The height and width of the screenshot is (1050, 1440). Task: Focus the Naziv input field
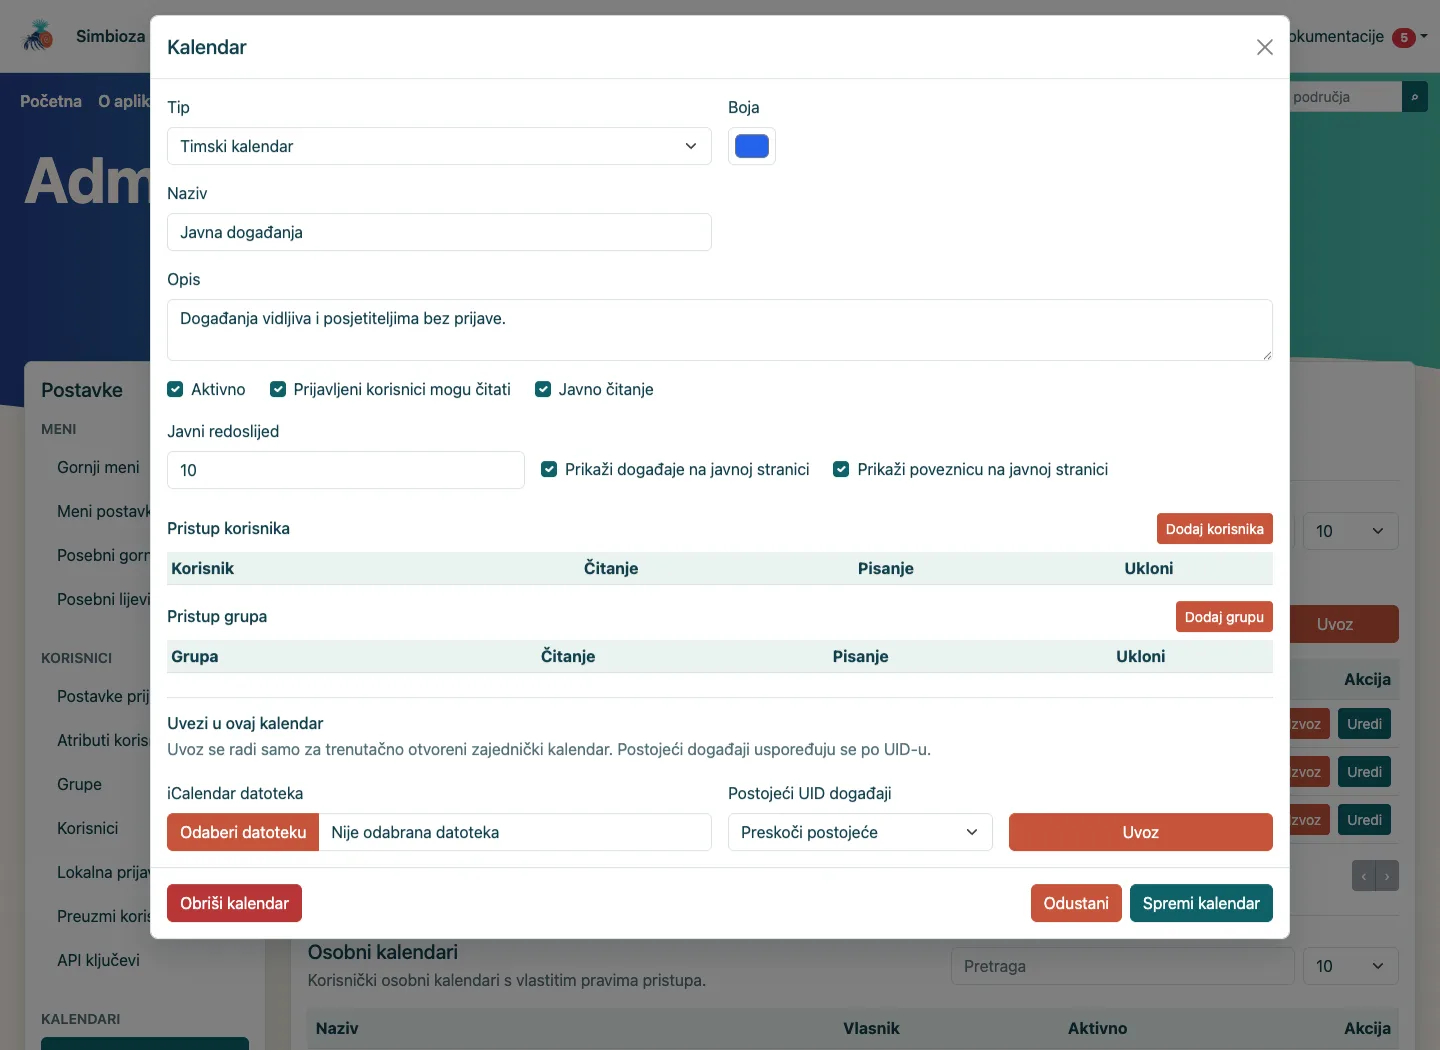[x=439, y=232]
